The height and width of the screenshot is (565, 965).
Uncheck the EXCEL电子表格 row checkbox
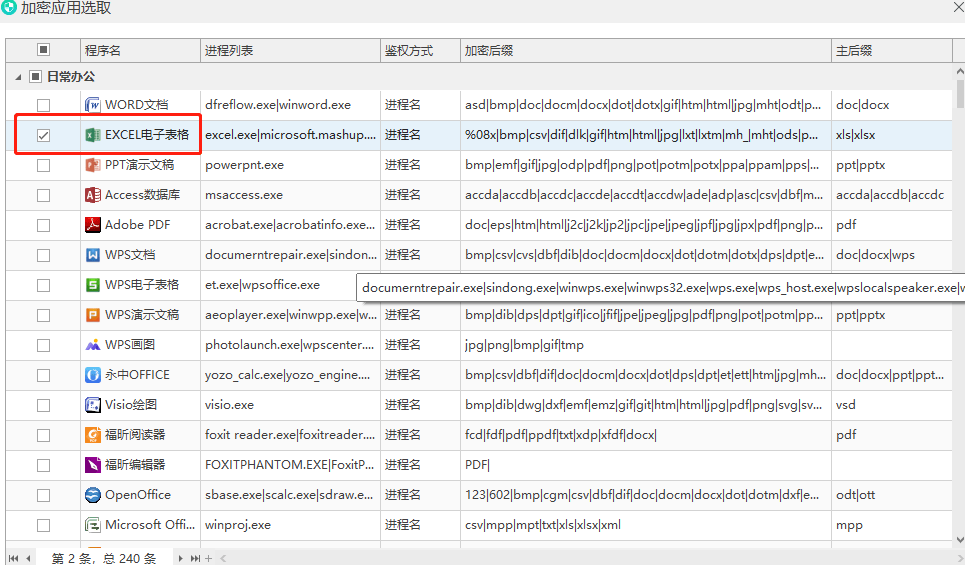(43, 135)
